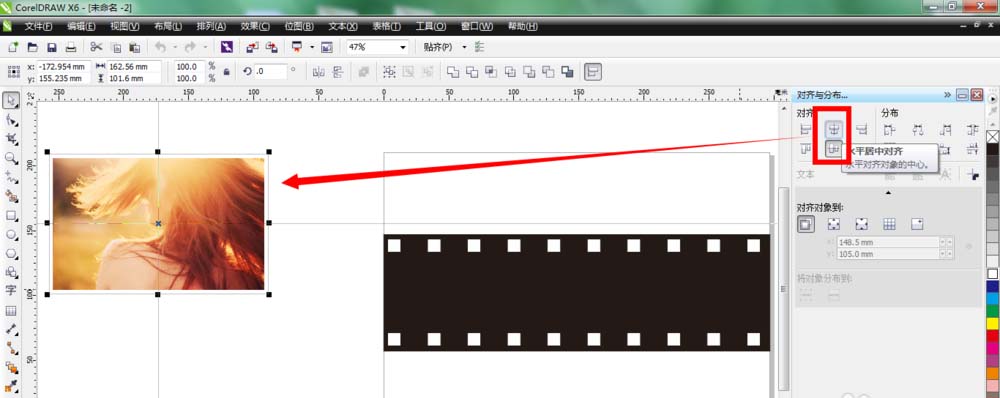Toggle the Align and Distribute docker button

point(594,71)
